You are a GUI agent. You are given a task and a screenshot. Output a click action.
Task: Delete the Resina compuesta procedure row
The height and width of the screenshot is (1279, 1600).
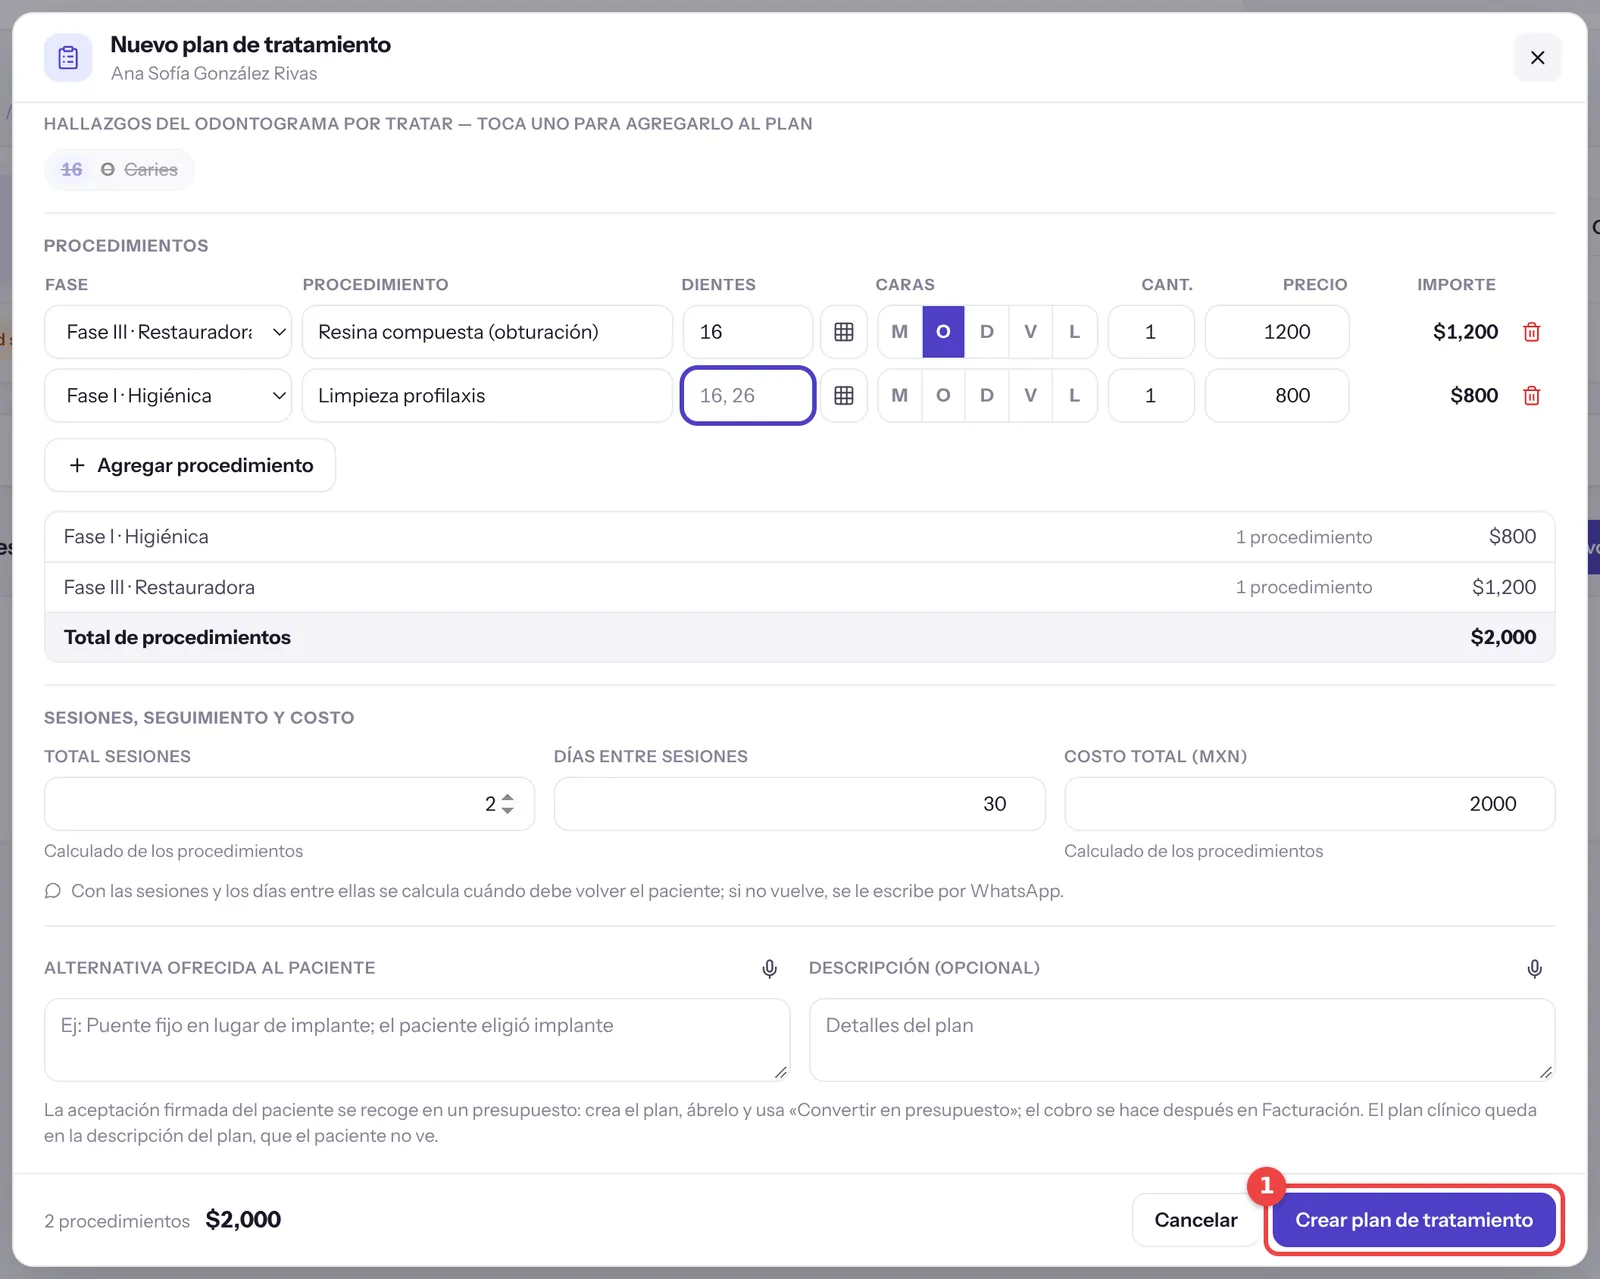[1531, 332]
